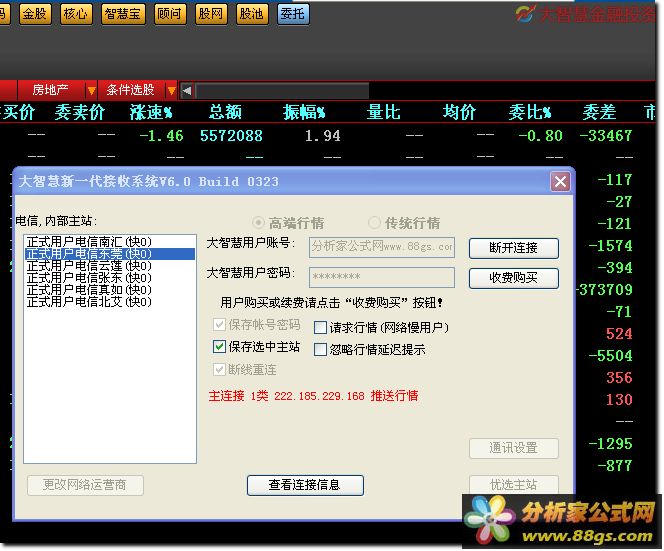This screenshot has width=664, height=551.
Task: Uncheck the 保存选中主站 checkbox
Action: [219, 347]
